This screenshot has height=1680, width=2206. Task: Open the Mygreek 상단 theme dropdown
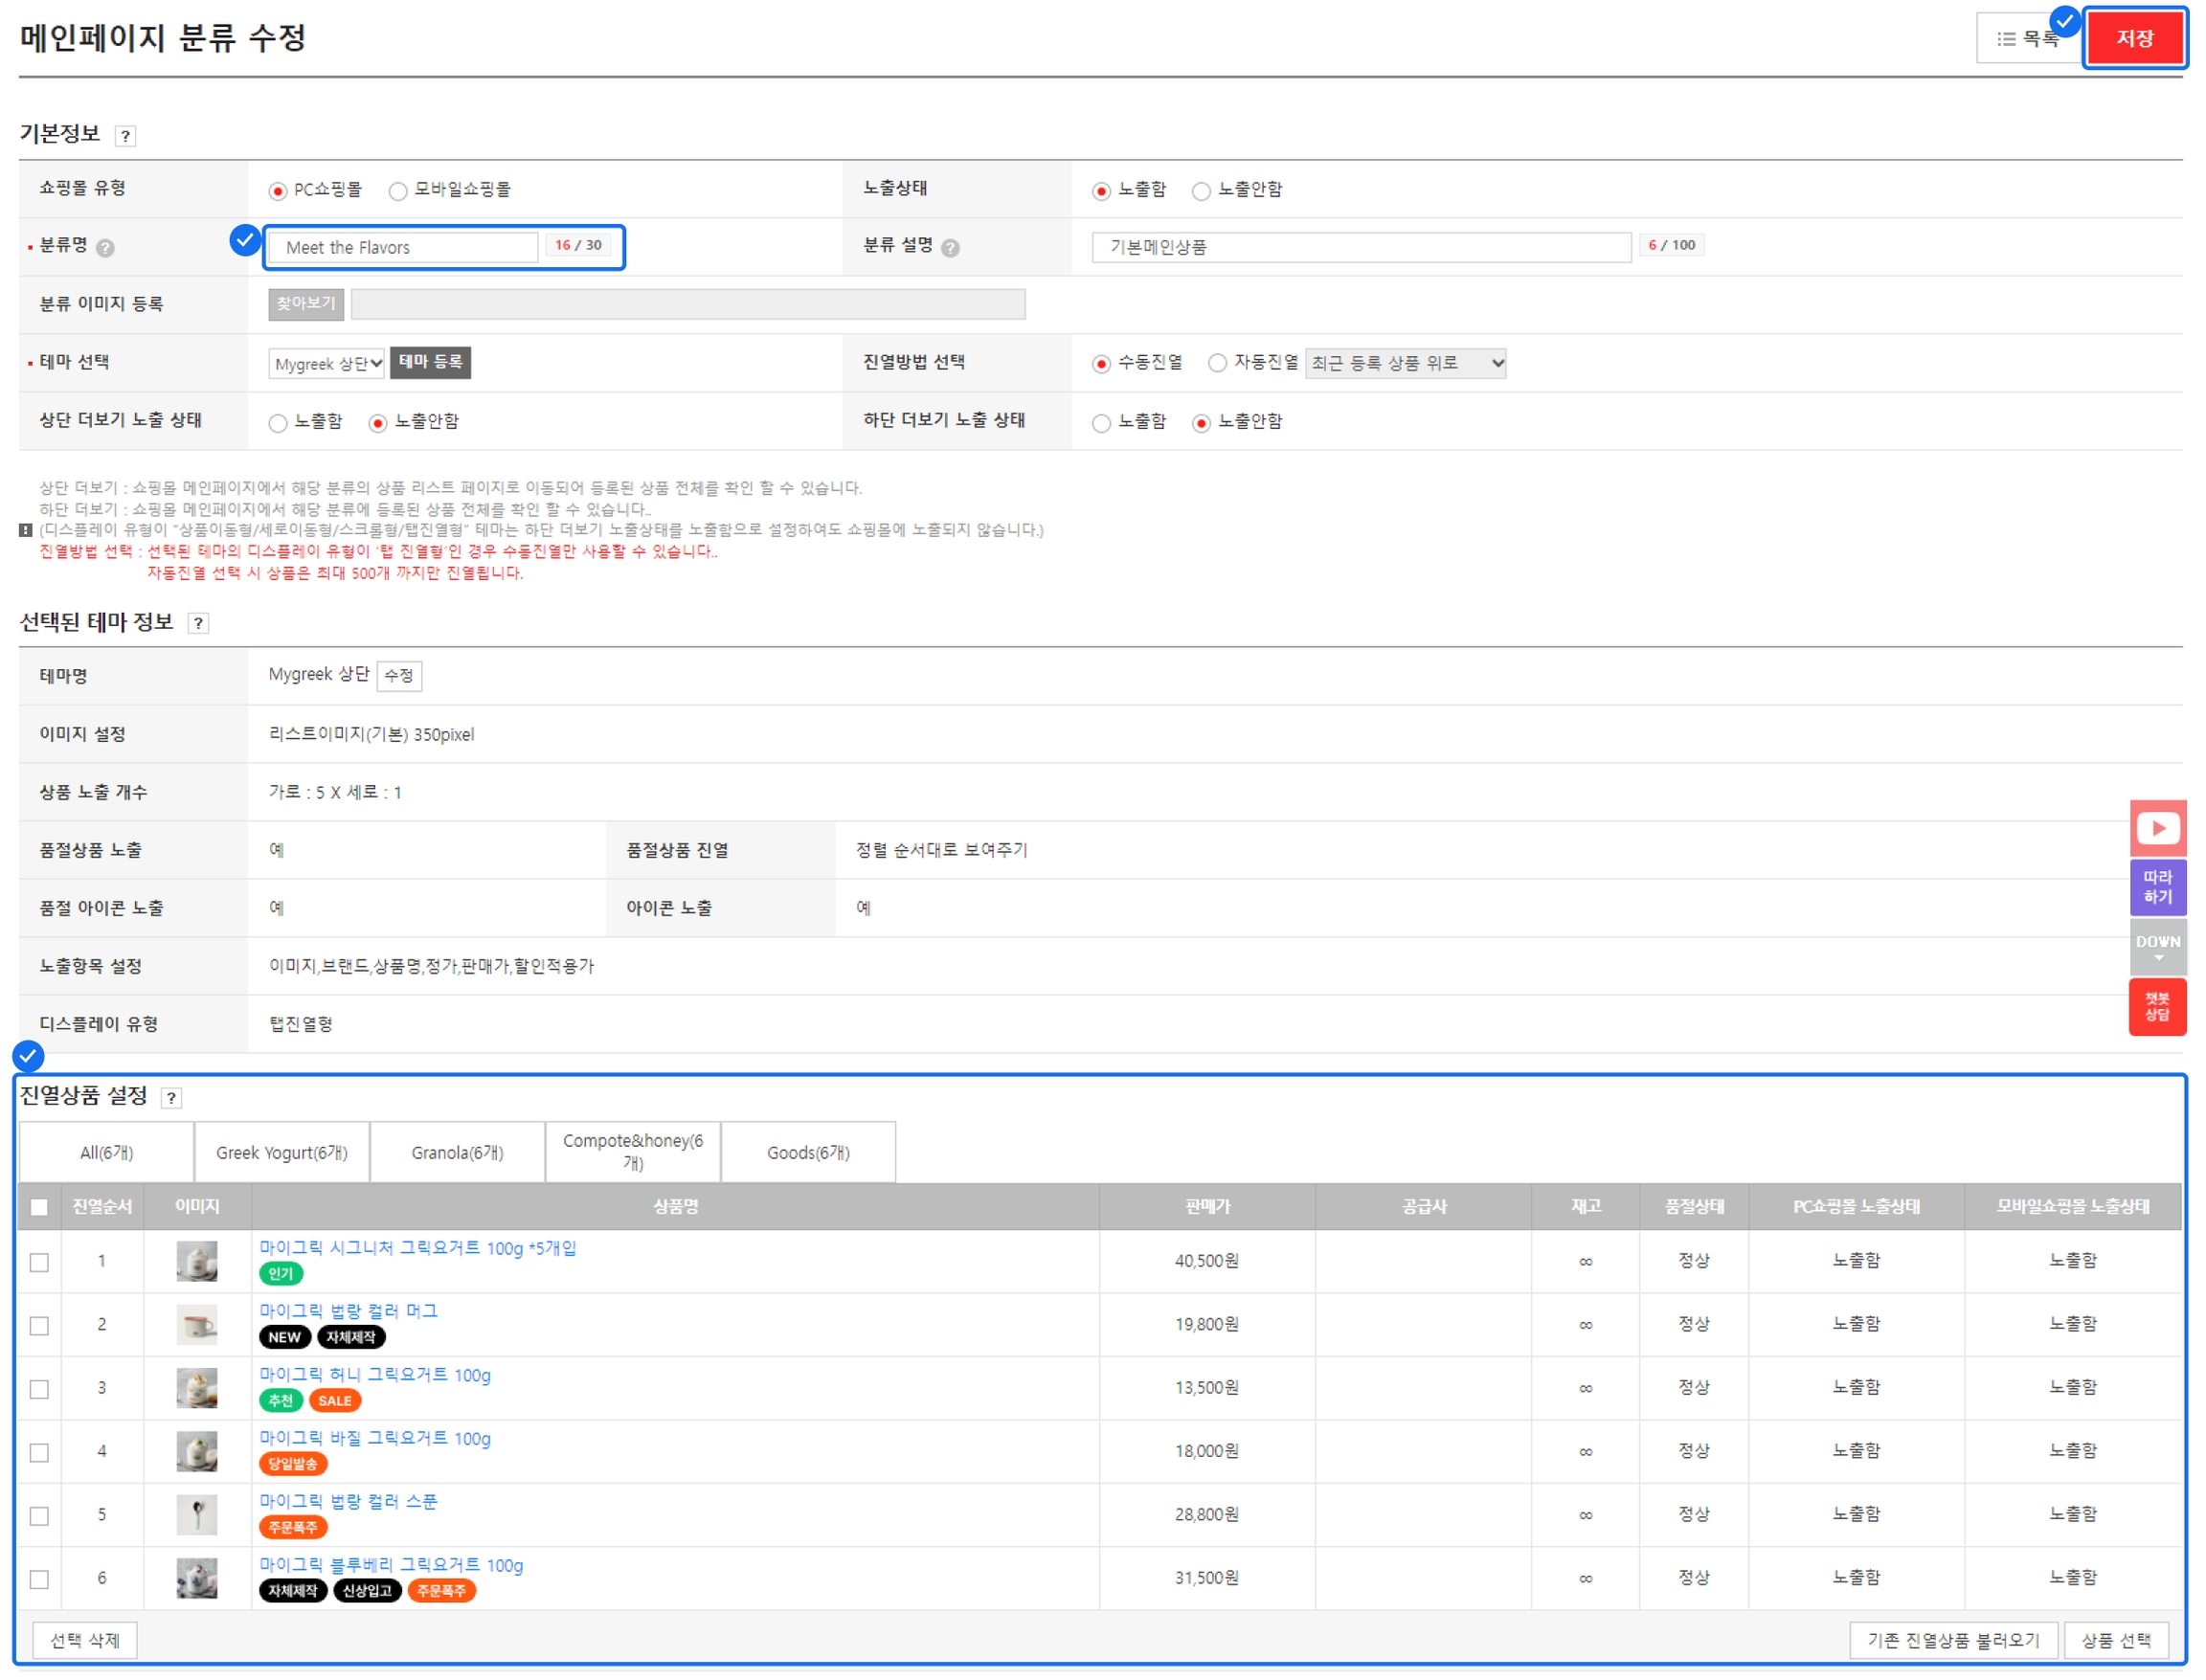point(326,364)
